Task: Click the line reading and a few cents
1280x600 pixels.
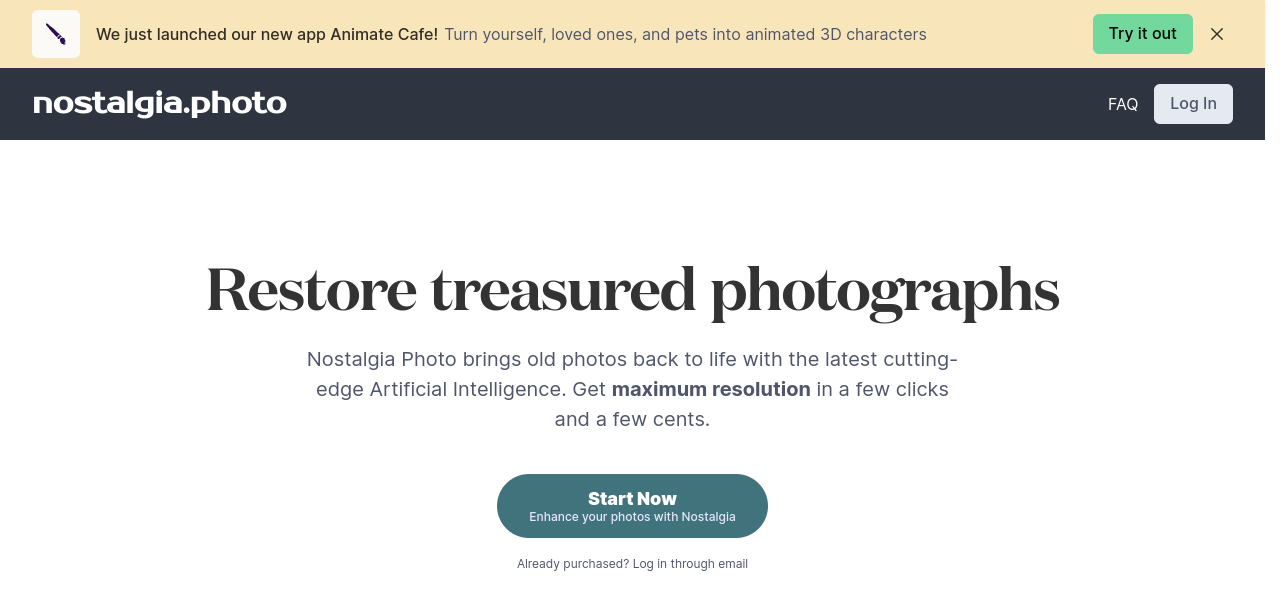Action: pyautogui.click(x=632, y=419)
